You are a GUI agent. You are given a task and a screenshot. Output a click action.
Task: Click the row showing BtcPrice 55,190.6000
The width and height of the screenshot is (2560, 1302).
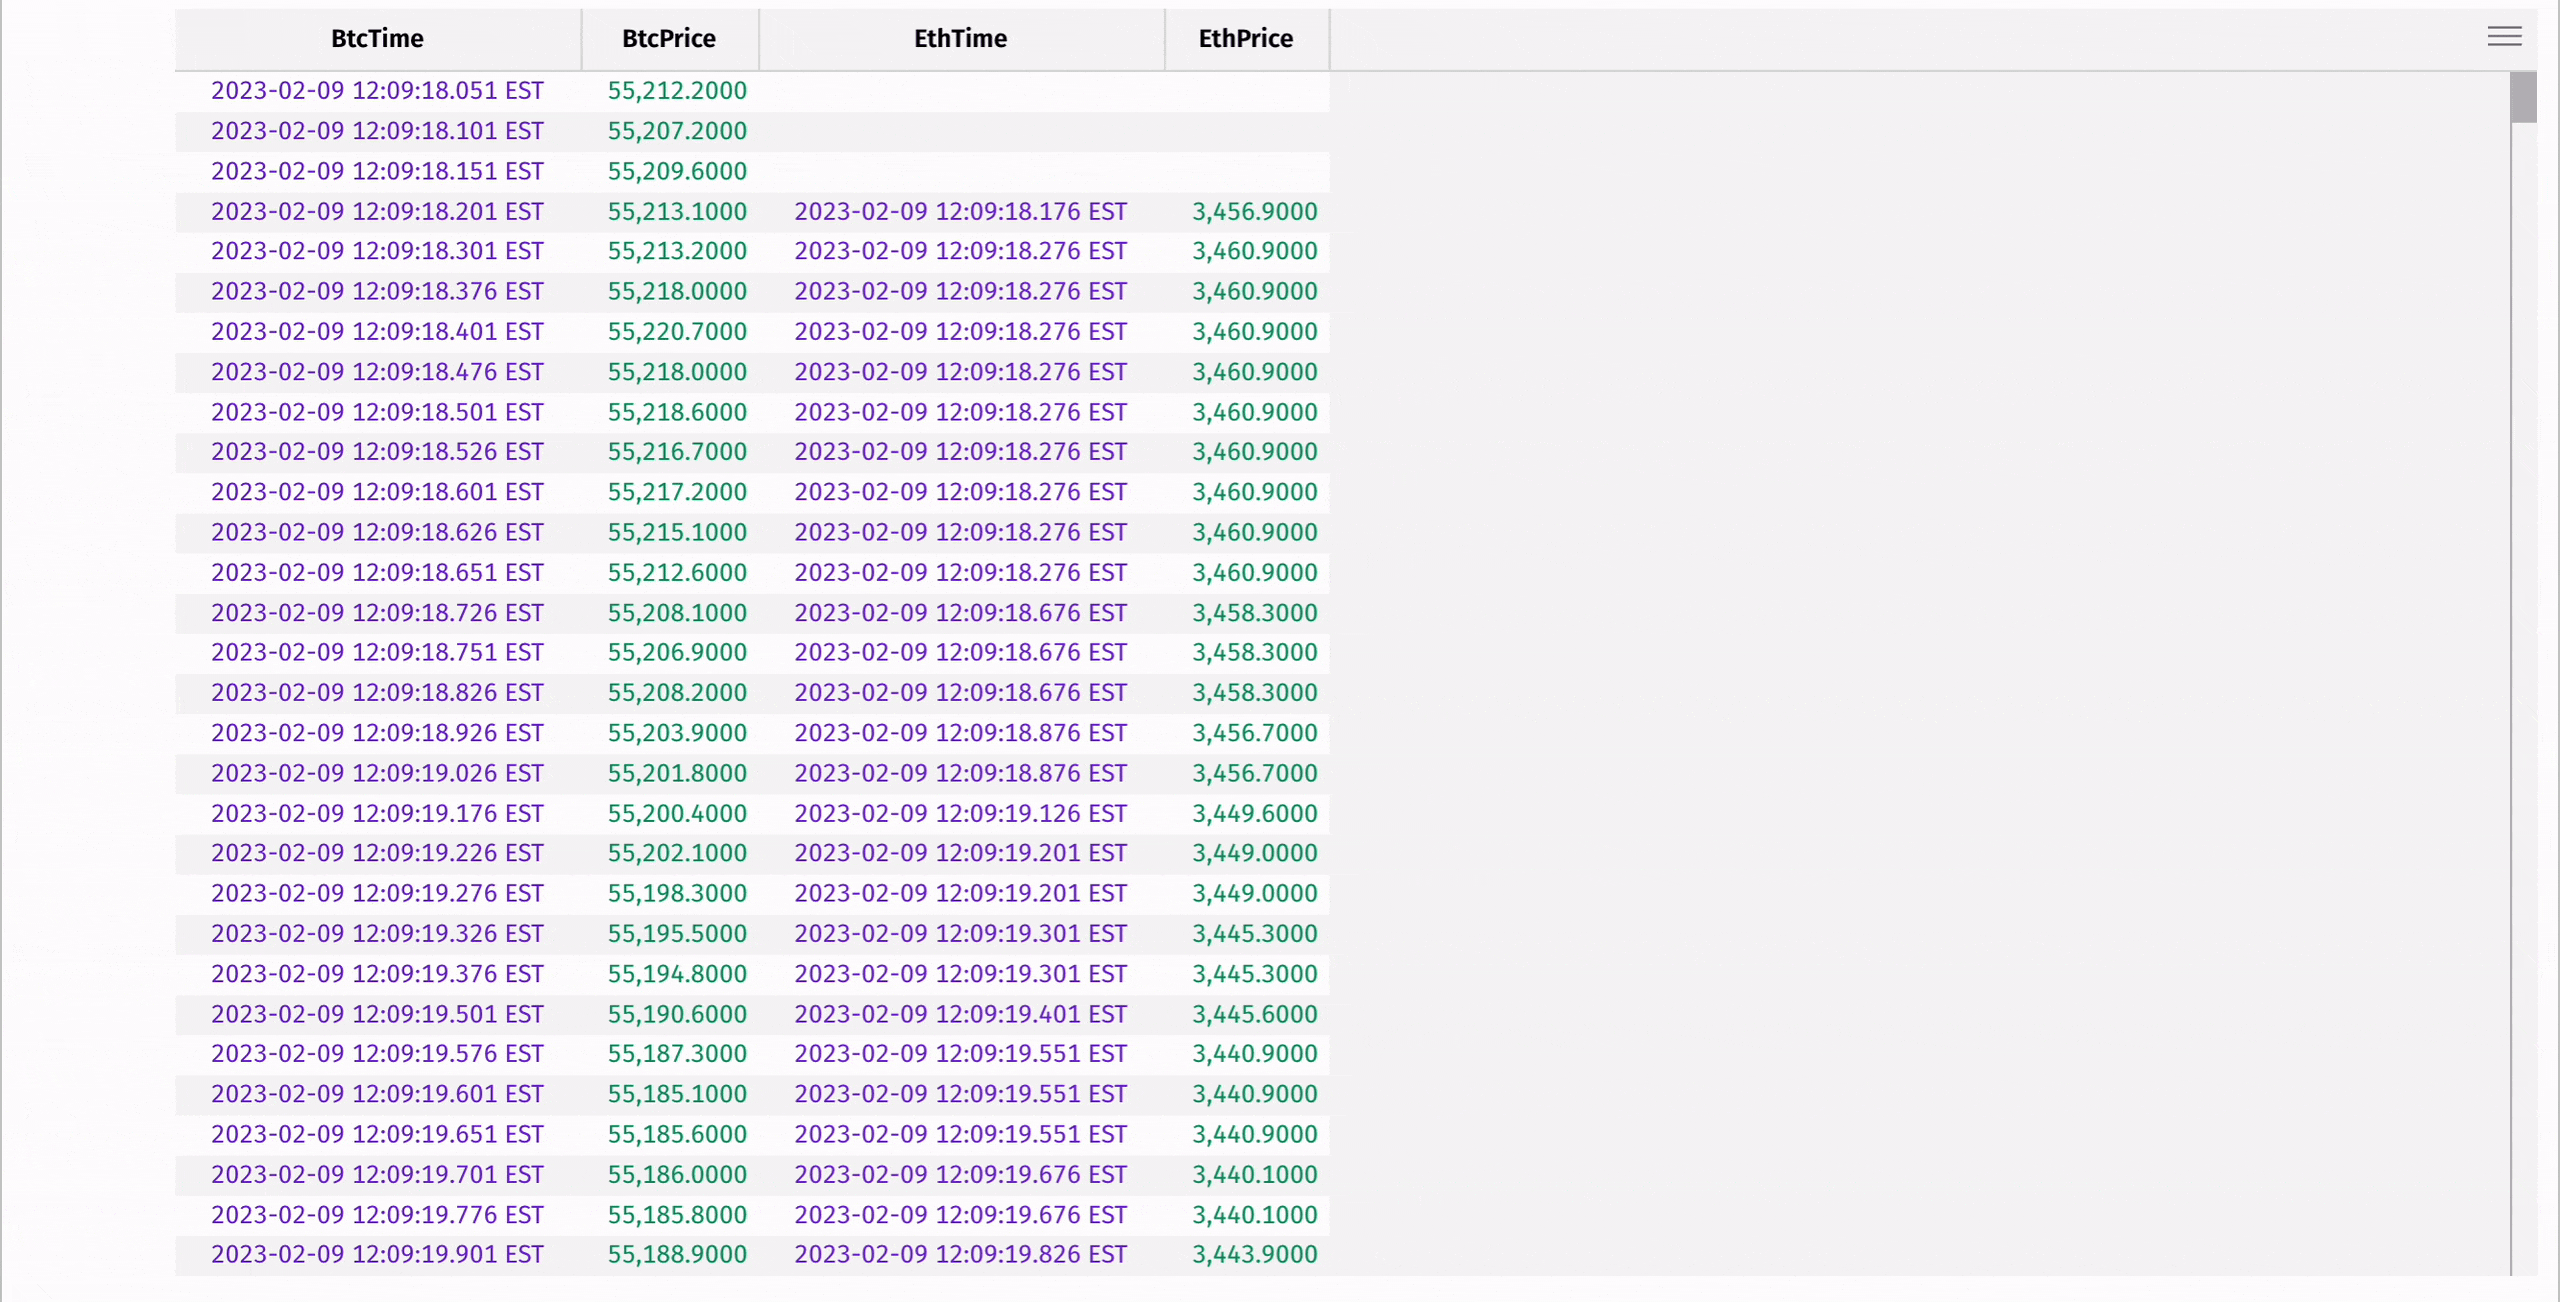click(x=676, y=1013)
